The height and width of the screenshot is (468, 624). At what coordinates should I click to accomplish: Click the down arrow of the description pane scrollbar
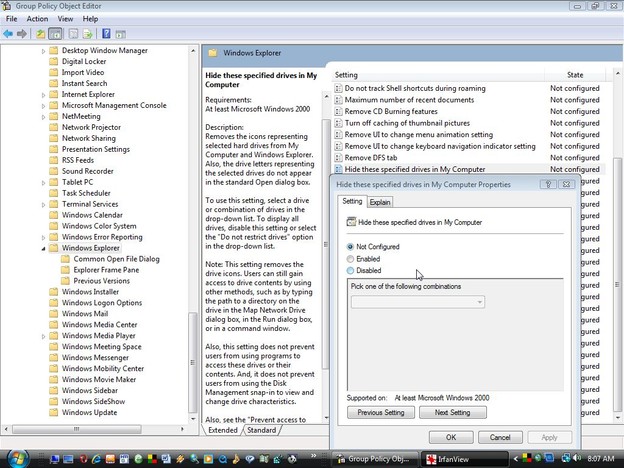326,418
